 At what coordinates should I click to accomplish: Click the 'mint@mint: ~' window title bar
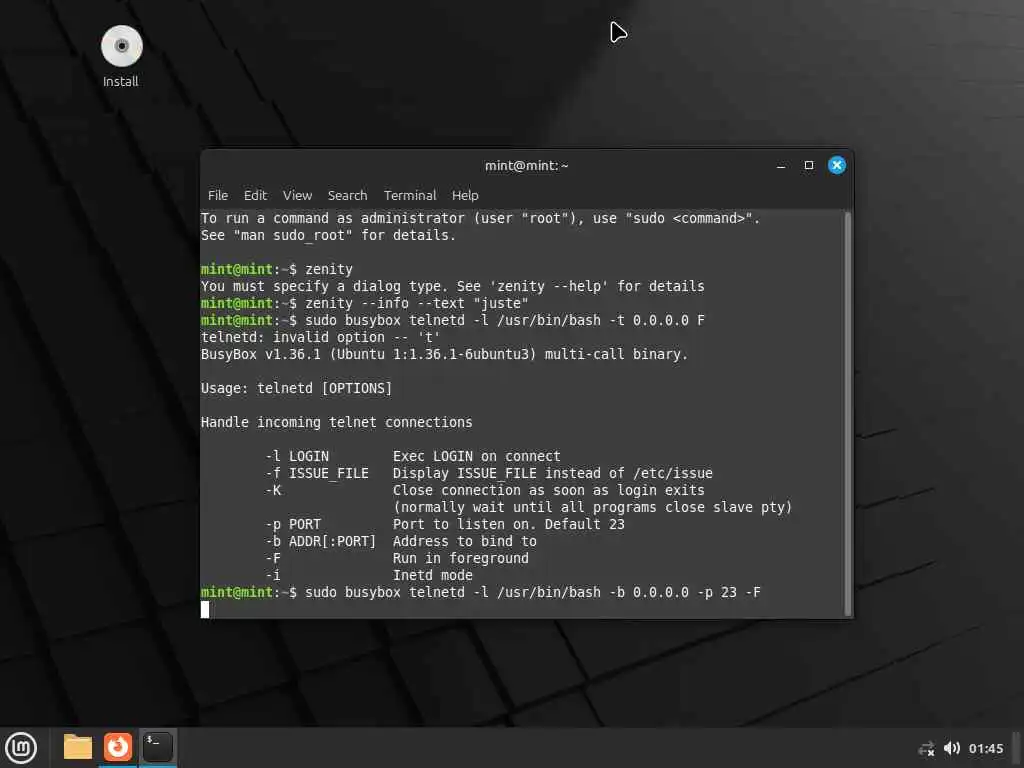pyautogui.click(x=526, y=166)
